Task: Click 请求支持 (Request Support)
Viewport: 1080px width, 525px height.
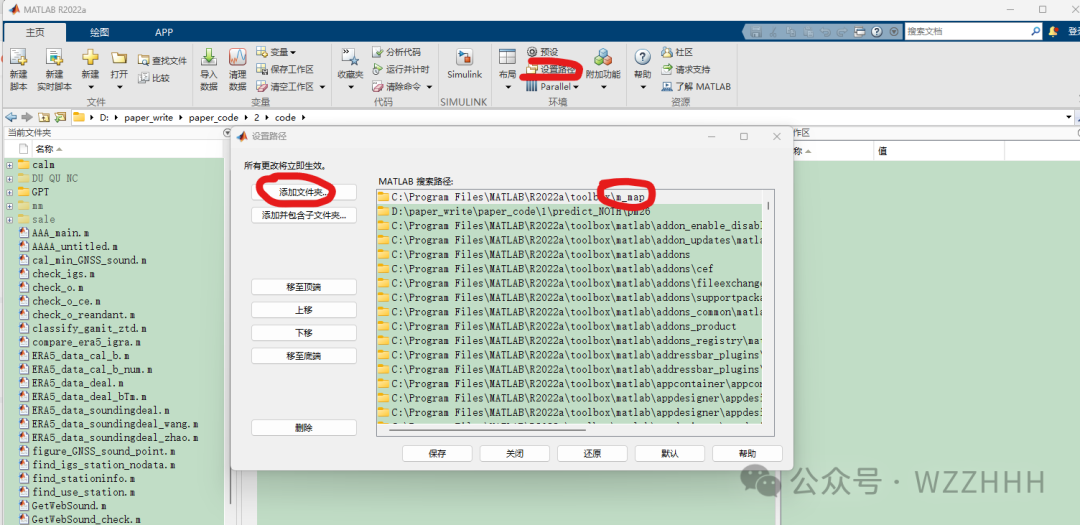Action: click(x=685, y=69)
